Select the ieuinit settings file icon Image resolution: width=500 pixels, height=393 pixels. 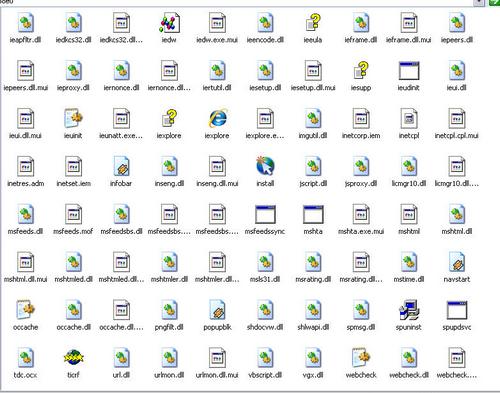coord(73,118)
